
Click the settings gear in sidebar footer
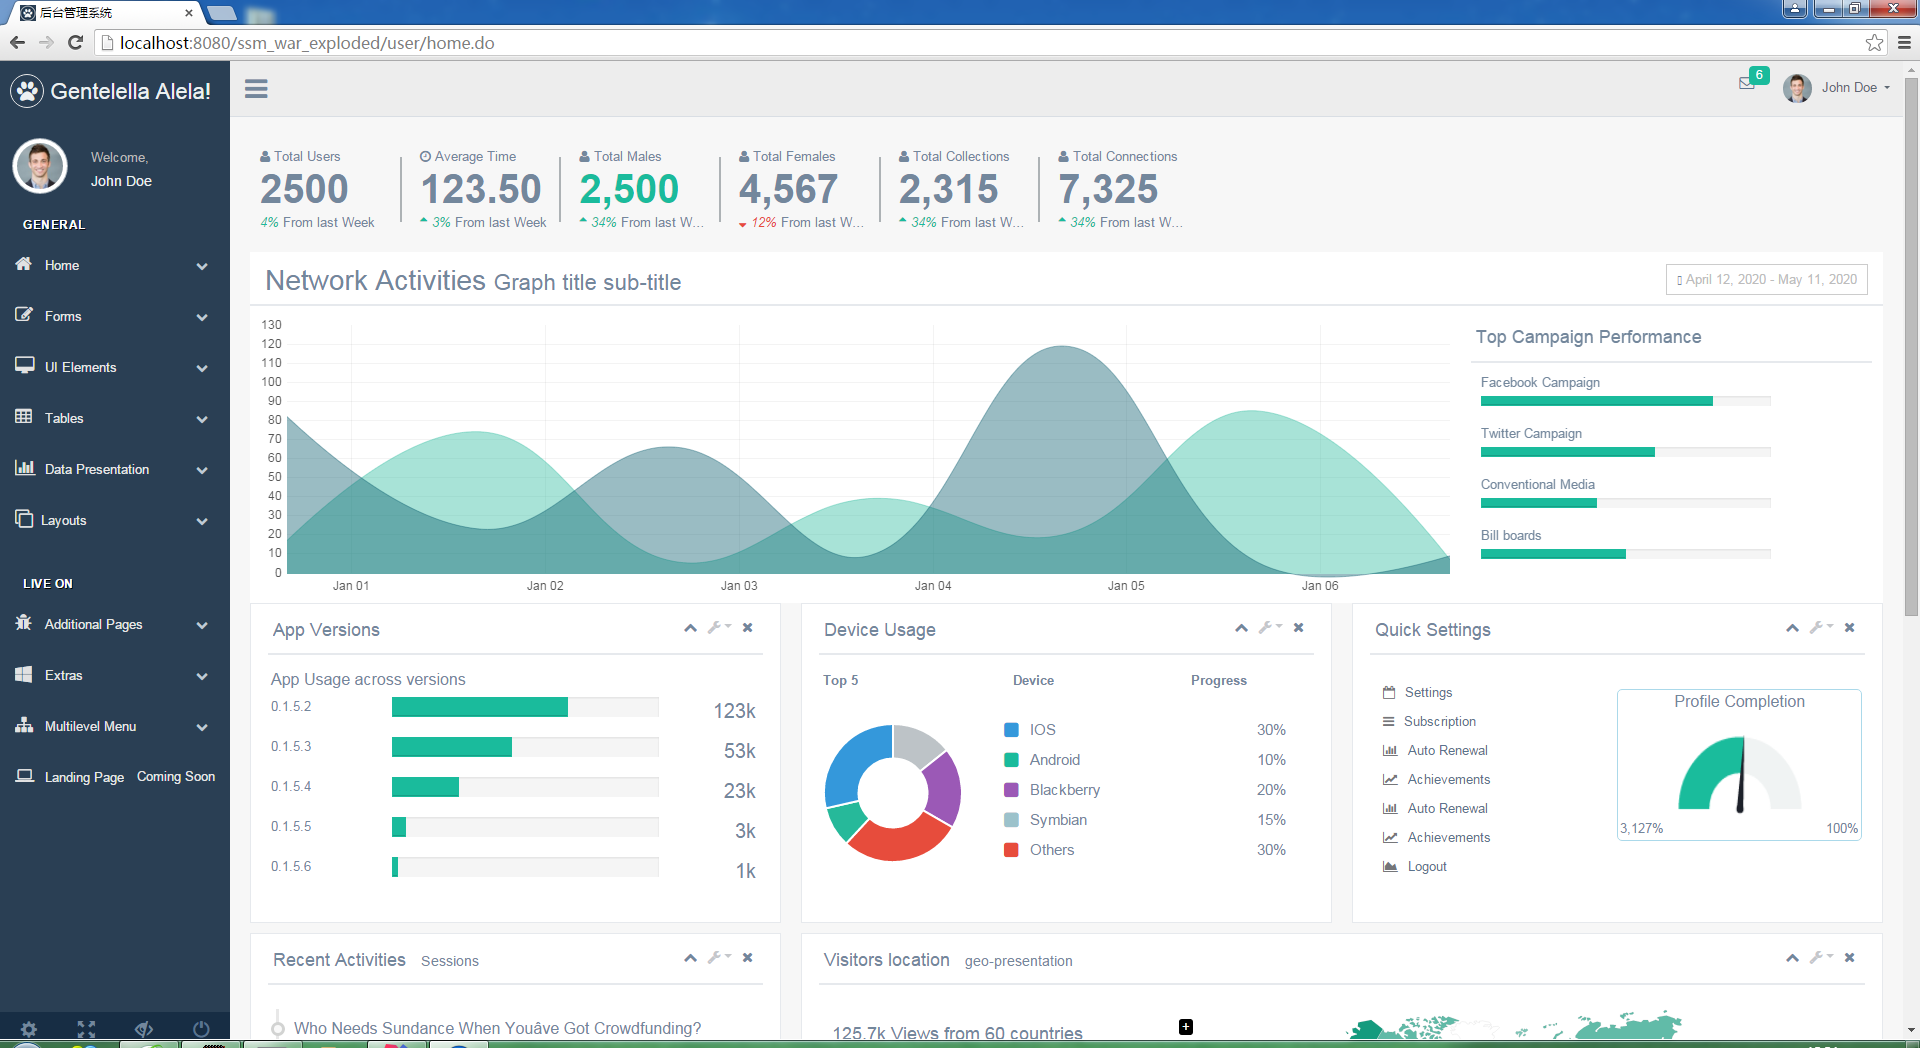click(x=29, y=1028)
